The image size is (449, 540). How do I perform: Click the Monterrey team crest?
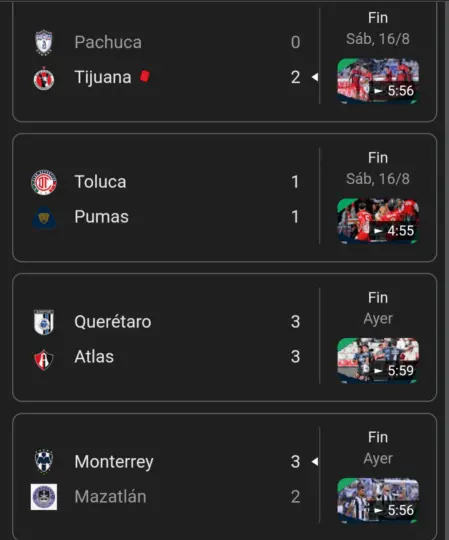click(x=44, y=461)
